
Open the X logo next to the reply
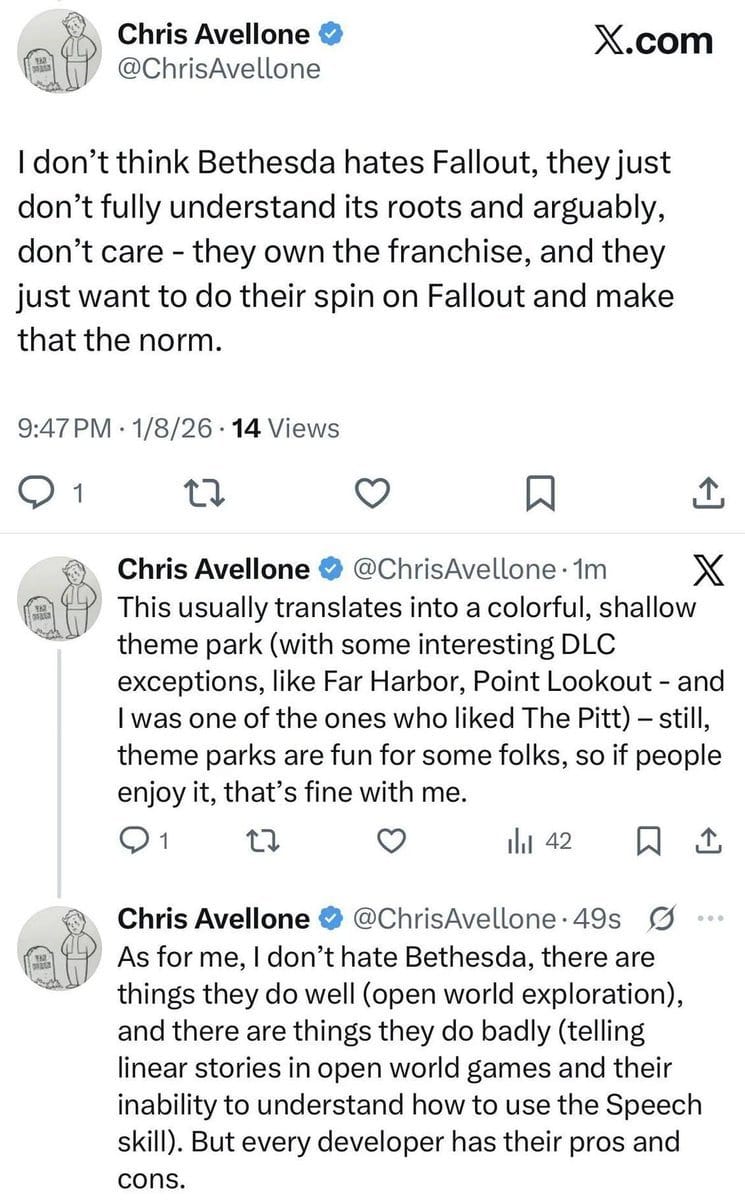click(708, 571)
